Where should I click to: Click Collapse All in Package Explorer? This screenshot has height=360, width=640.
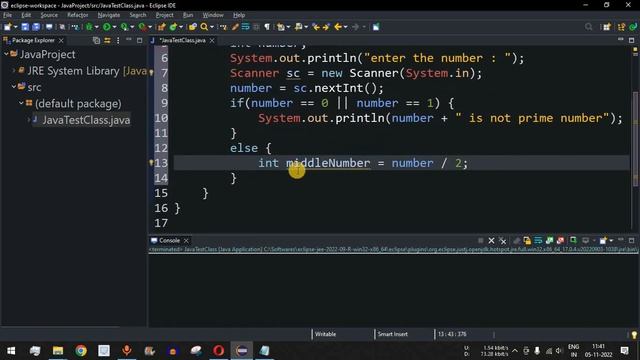[x=96, y=40]
